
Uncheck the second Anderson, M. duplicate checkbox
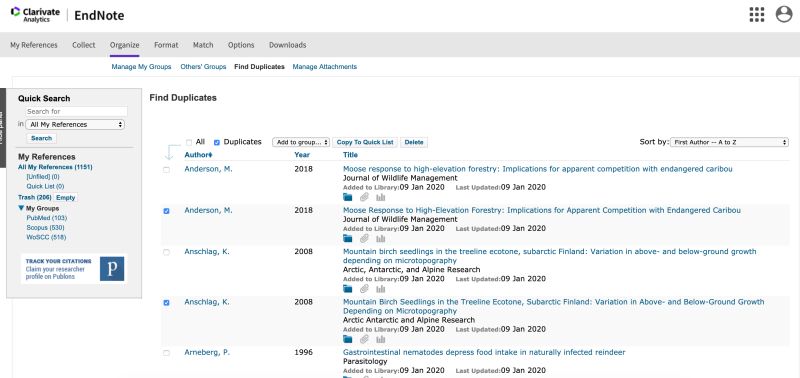tap(166, 211)
